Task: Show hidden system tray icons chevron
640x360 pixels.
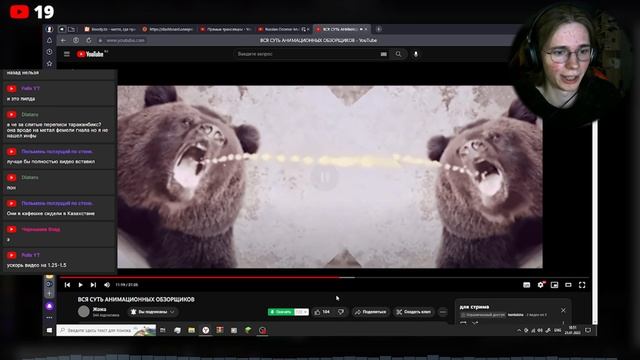Action: 519,330
